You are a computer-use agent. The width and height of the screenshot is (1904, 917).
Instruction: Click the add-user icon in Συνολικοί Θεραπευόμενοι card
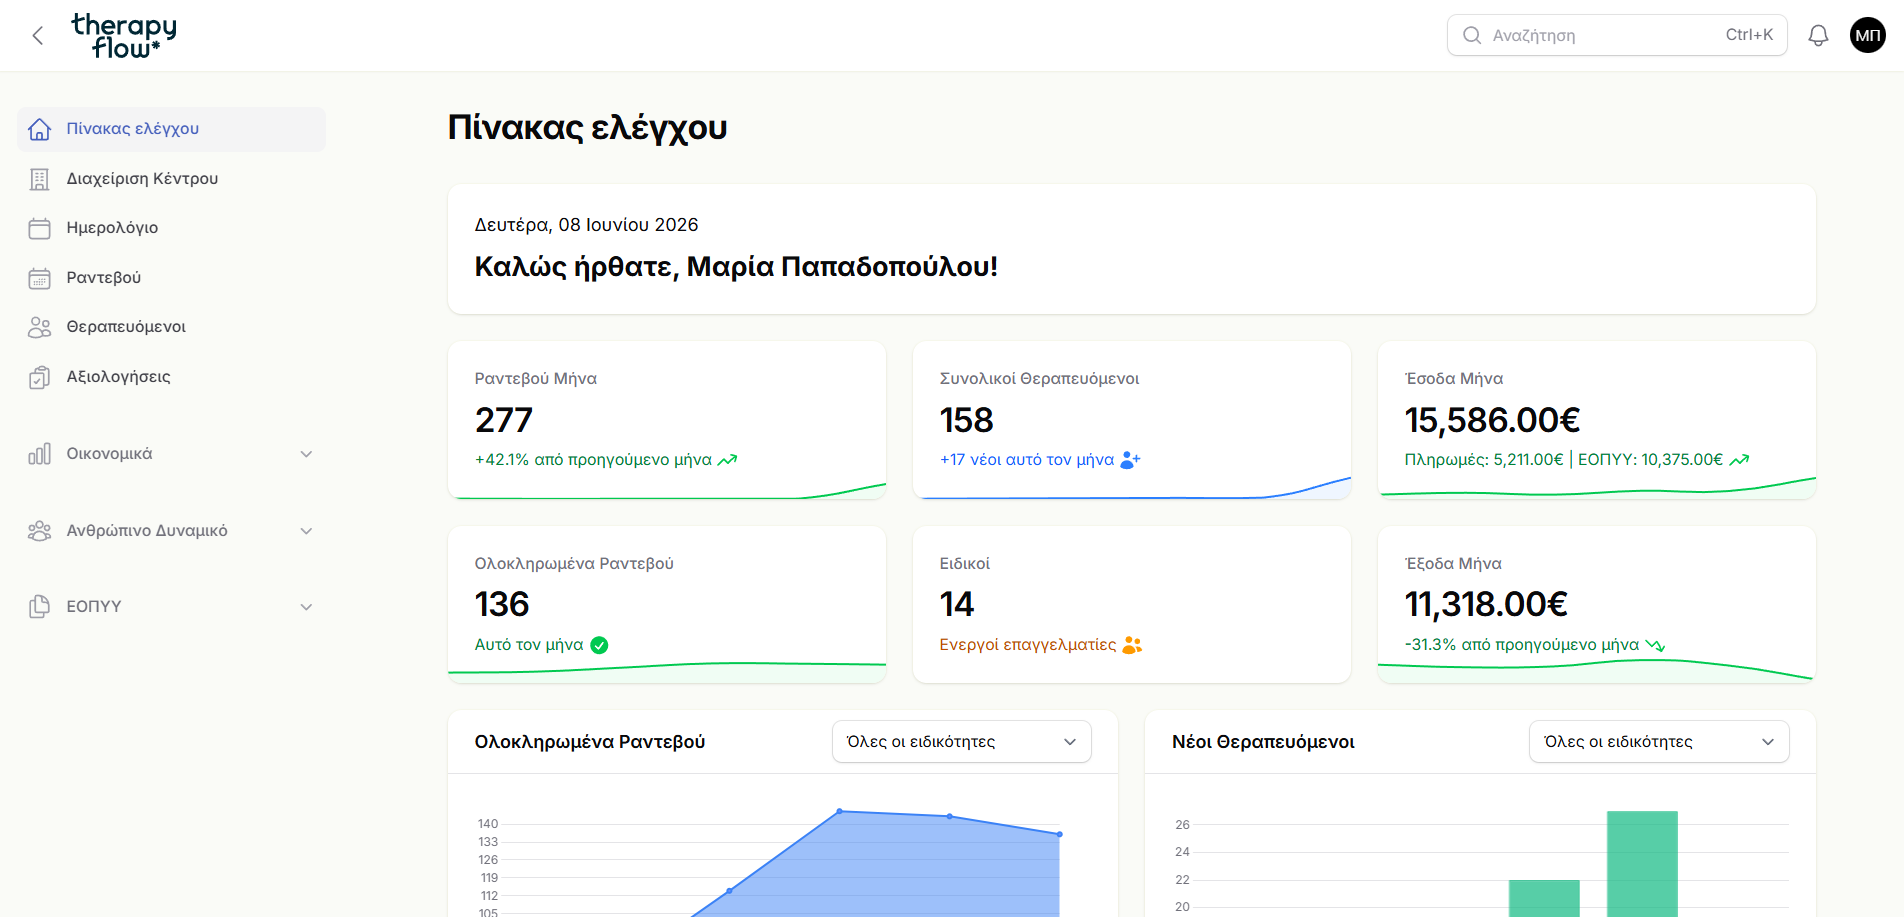1131,460
